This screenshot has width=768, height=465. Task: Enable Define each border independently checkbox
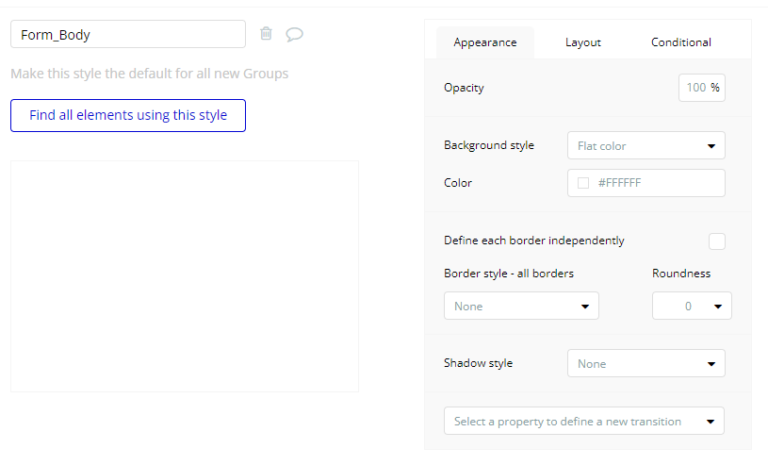pos(716,241)
